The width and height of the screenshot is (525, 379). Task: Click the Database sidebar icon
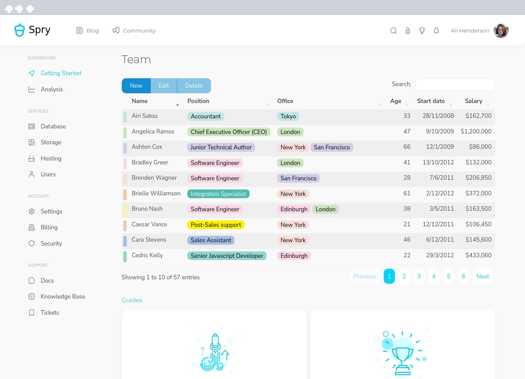(31, 126)
